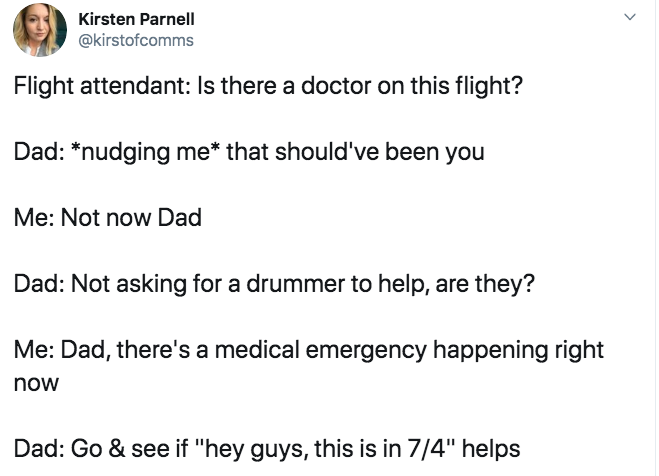Click the "Flight attendant:" speaker label
The image size is (659, 476).
(x=92, y=86)
